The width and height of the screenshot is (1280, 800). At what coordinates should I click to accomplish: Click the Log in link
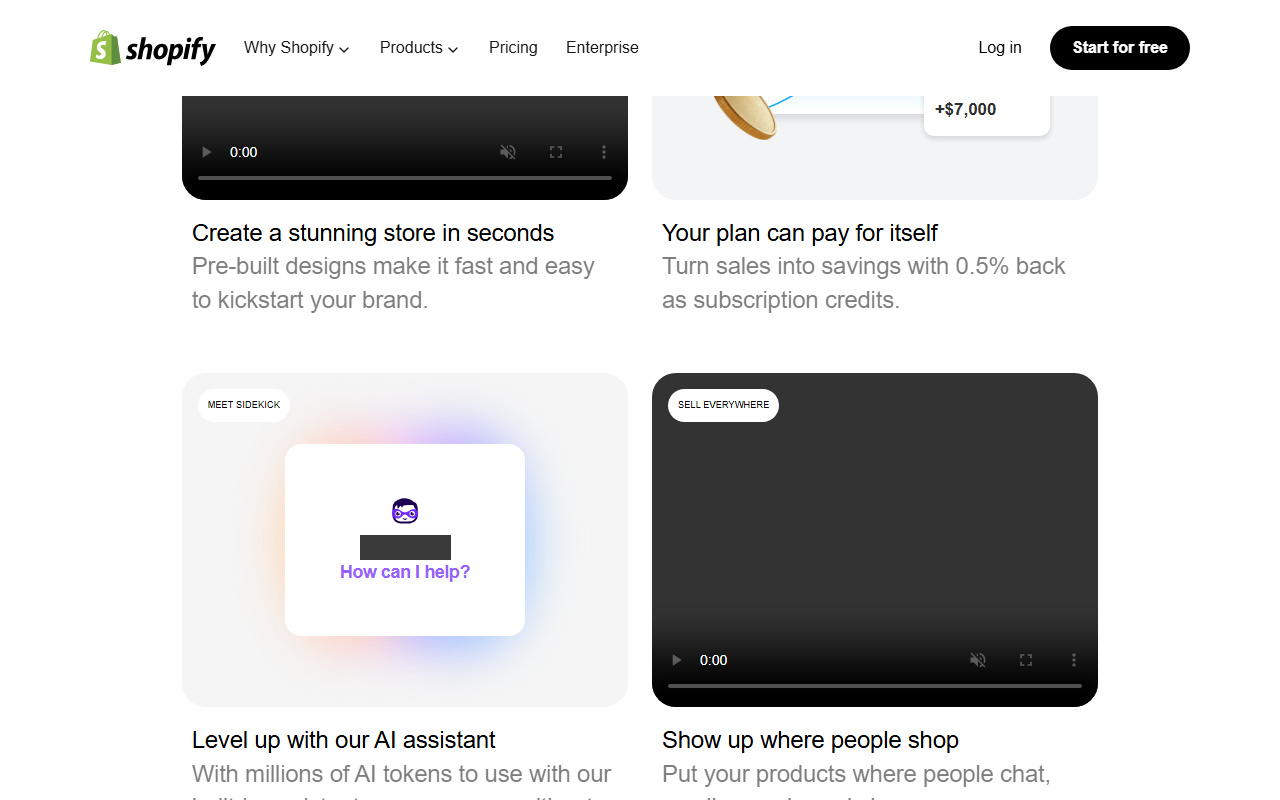(x=1000, y=48)
